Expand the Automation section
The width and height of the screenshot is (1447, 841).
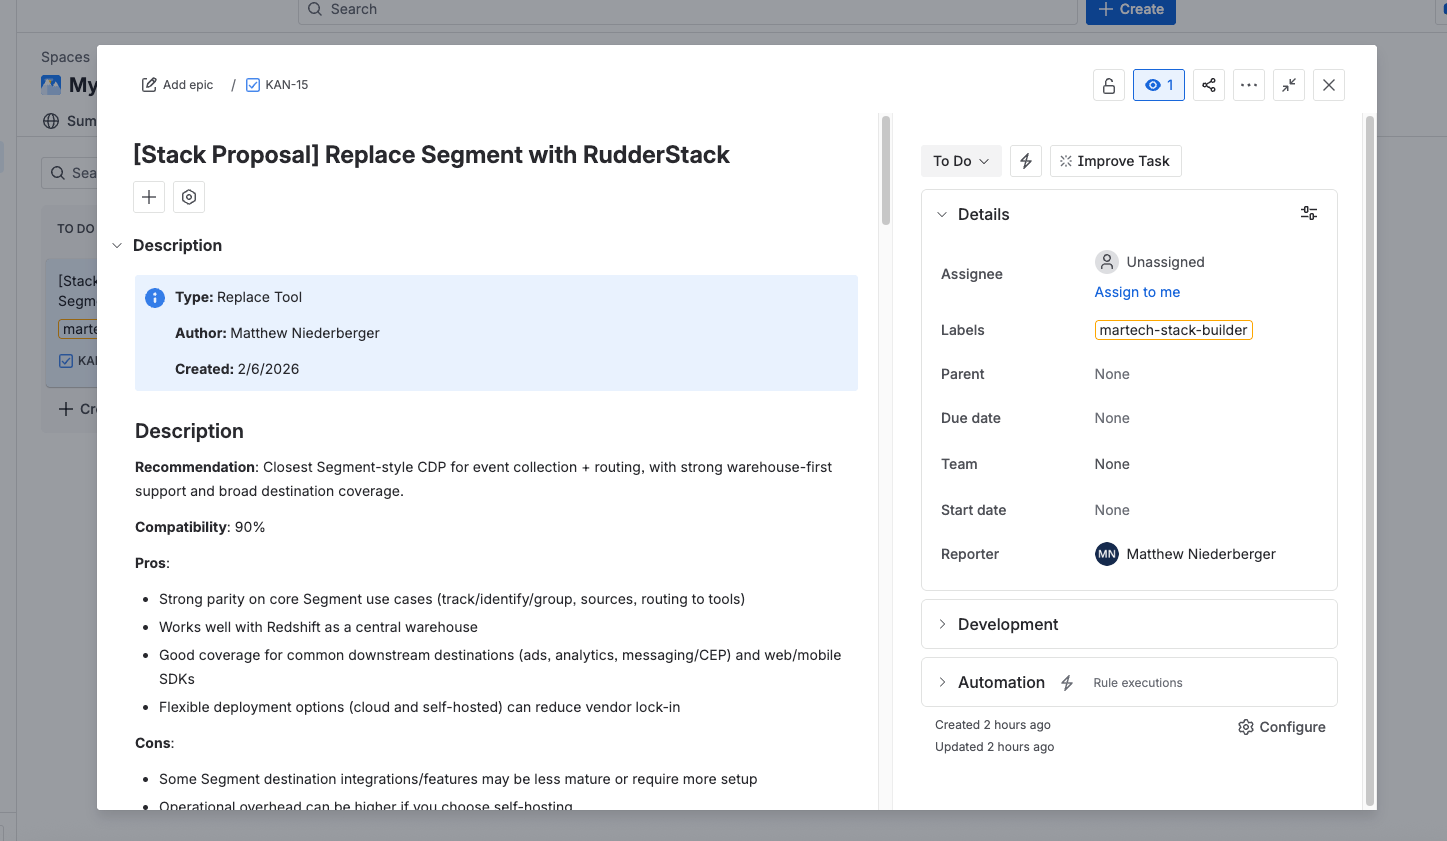942,682
